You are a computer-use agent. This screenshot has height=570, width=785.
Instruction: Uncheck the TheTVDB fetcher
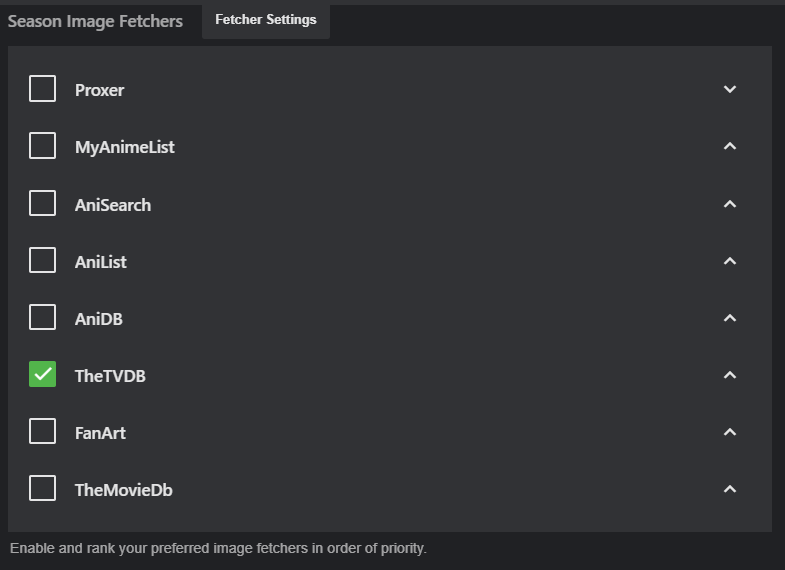(x=42, y=375)
